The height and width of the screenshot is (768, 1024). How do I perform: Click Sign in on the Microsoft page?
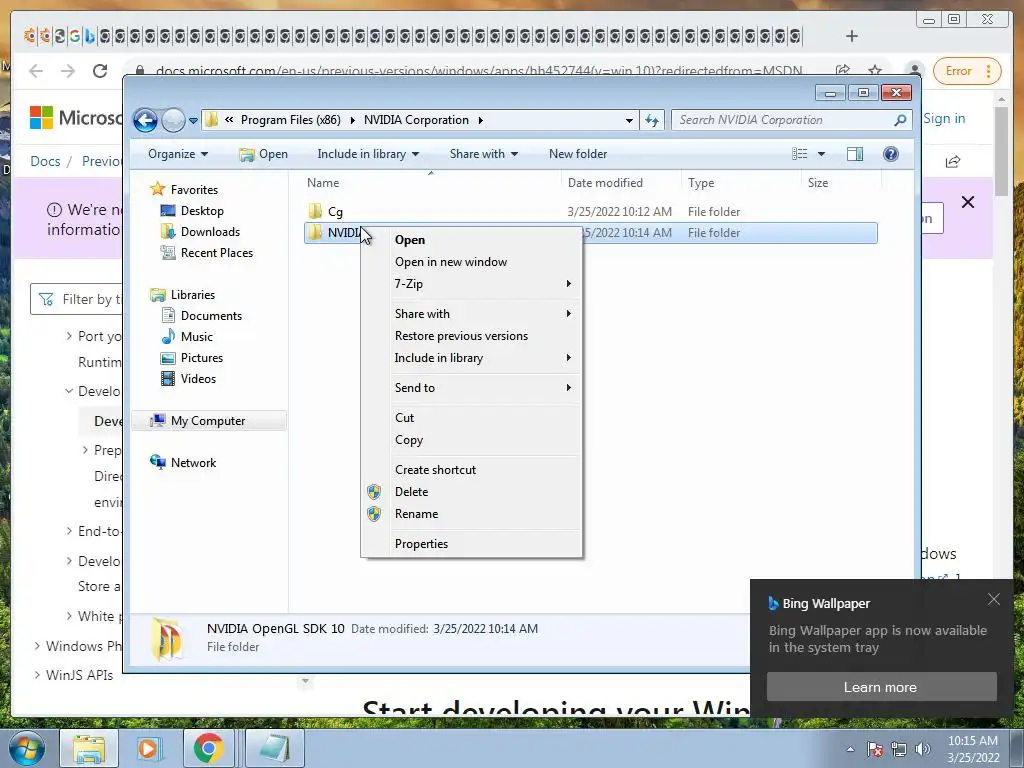[x=944, y=118]
